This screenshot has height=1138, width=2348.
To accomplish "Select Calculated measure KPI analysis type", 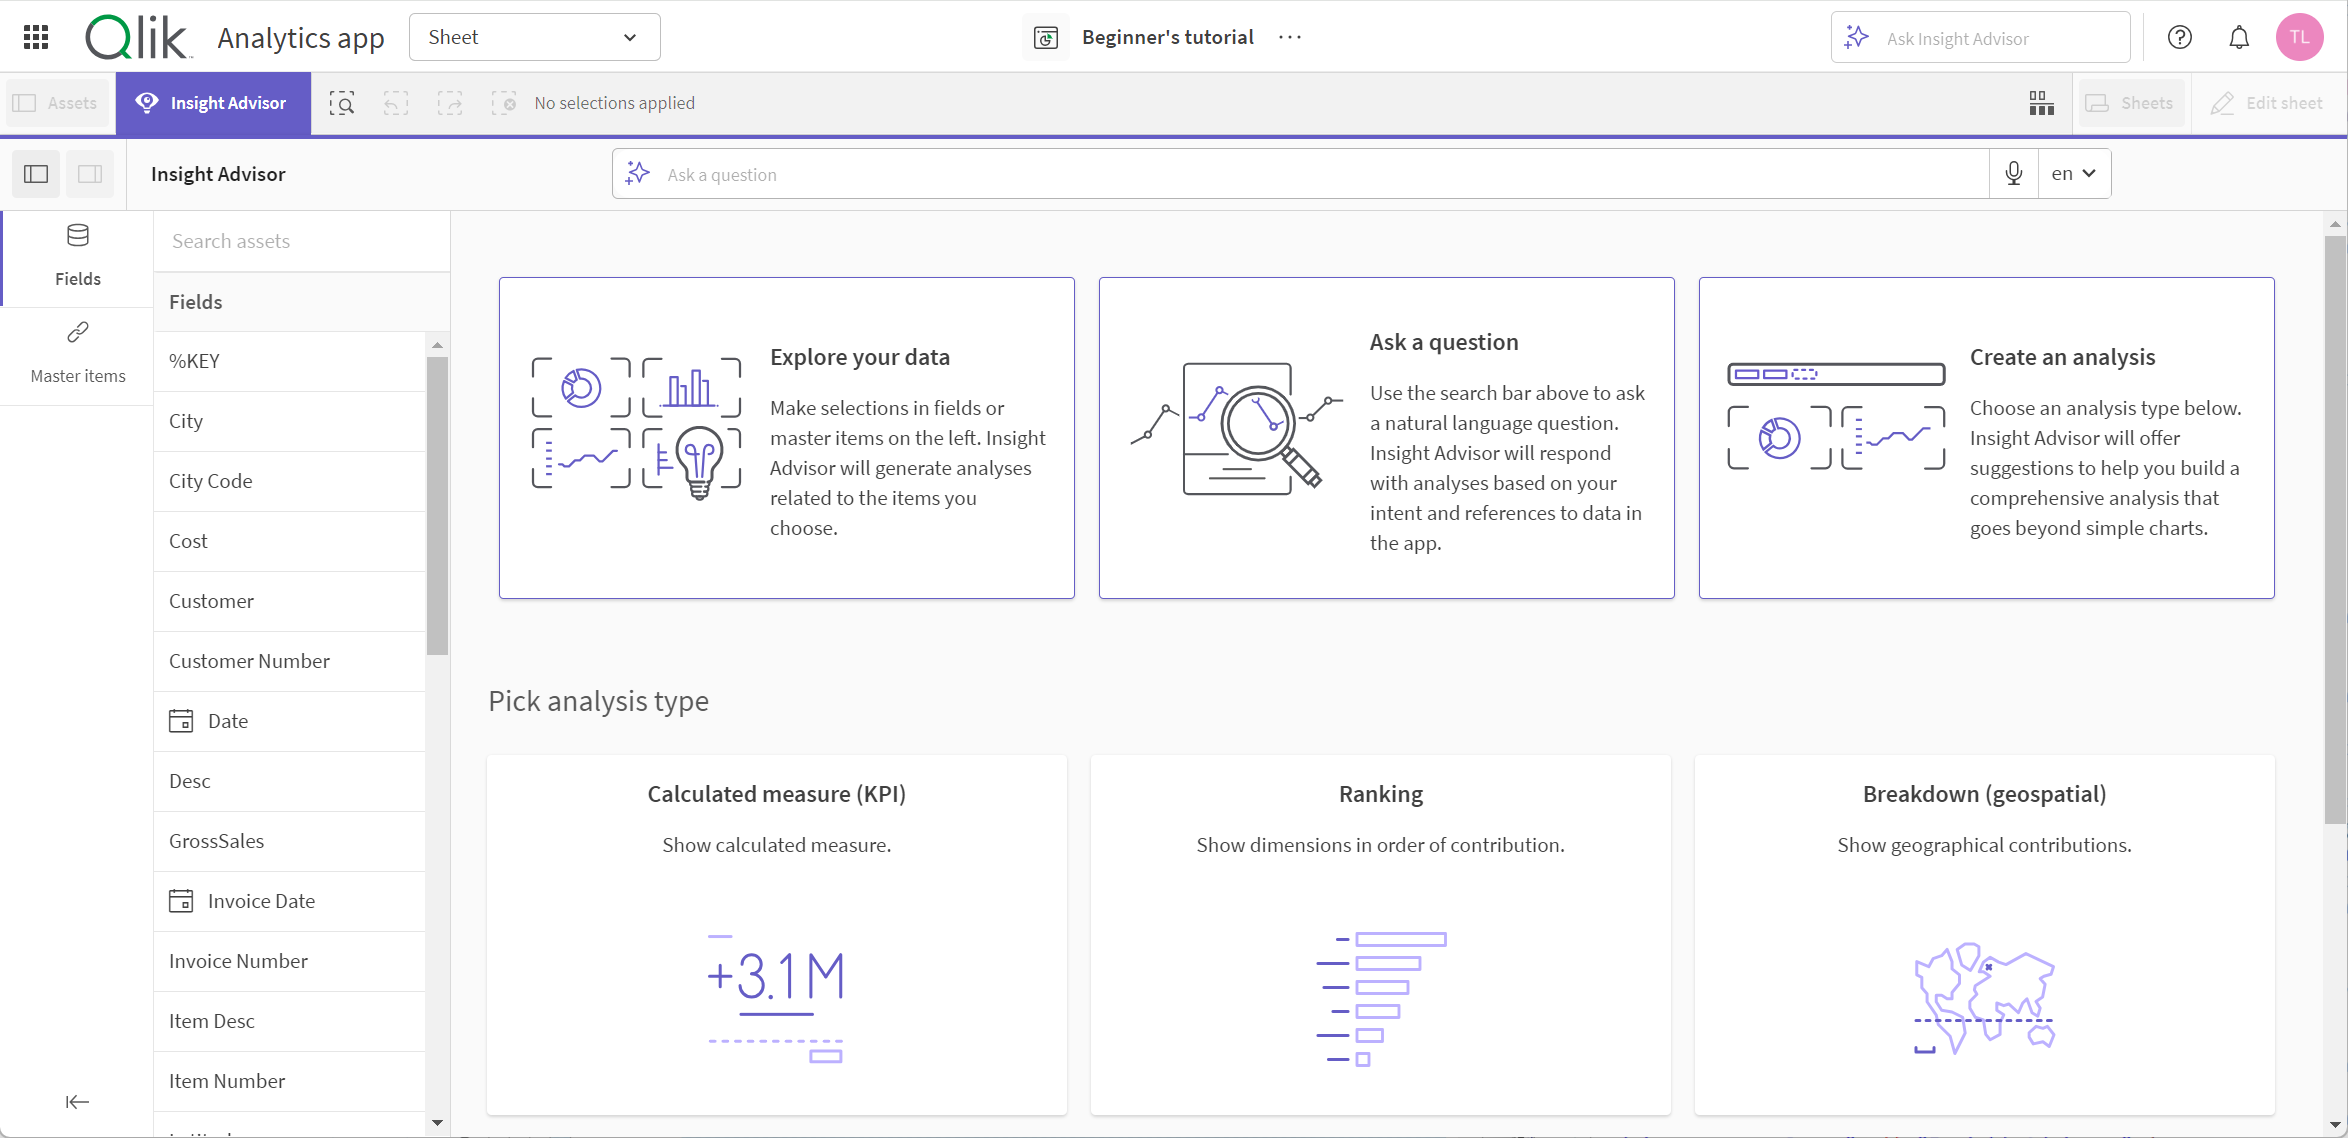I will pos(777,928).
